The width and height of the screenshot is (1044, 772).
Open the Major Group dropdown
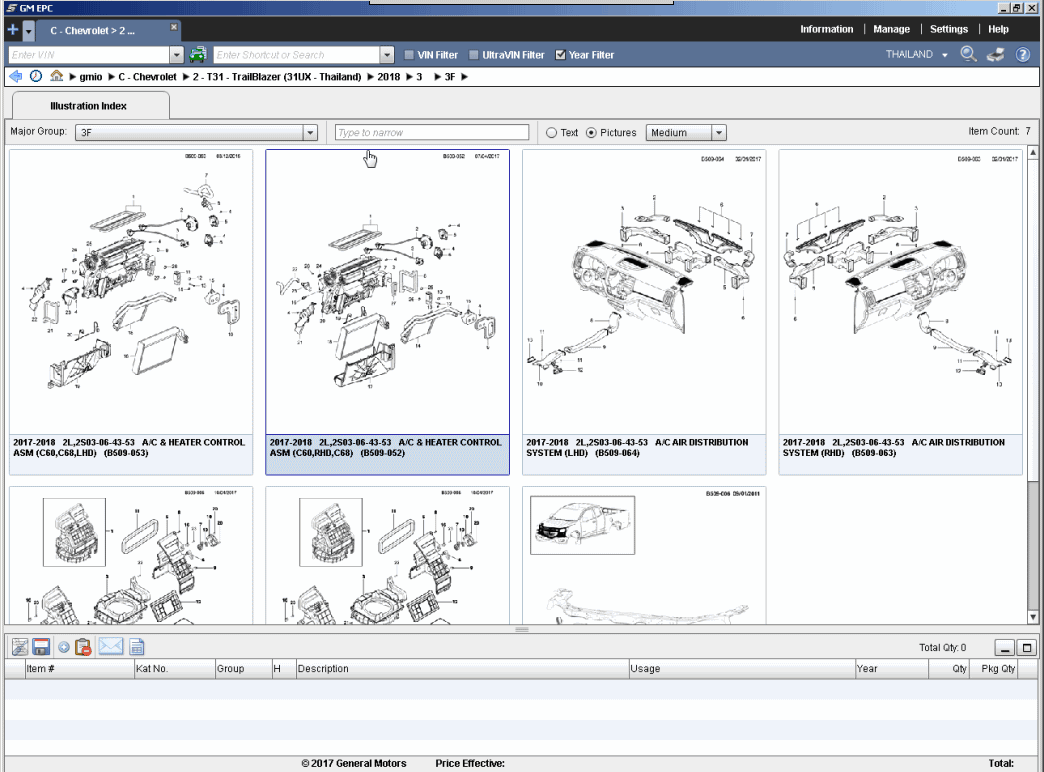310,132
